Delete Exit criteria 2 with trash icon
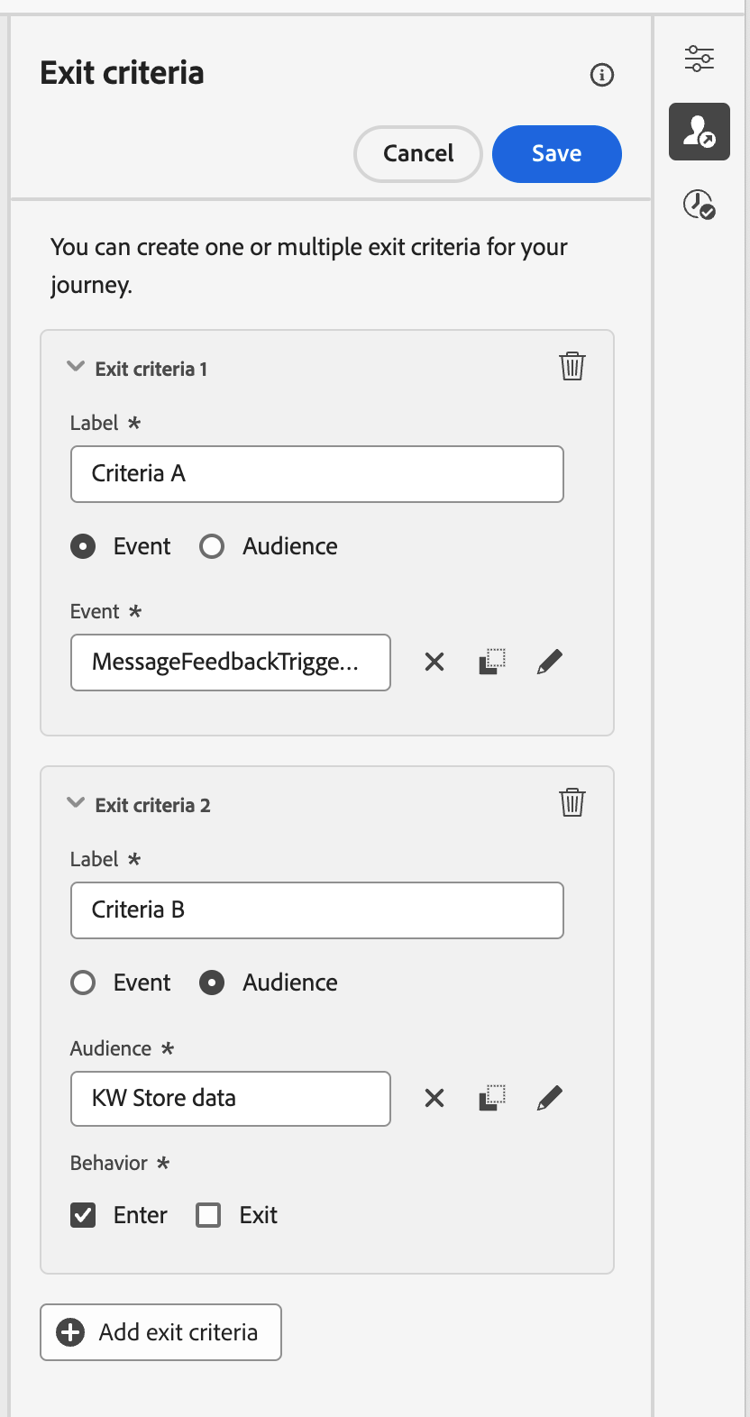 (572, 802)
